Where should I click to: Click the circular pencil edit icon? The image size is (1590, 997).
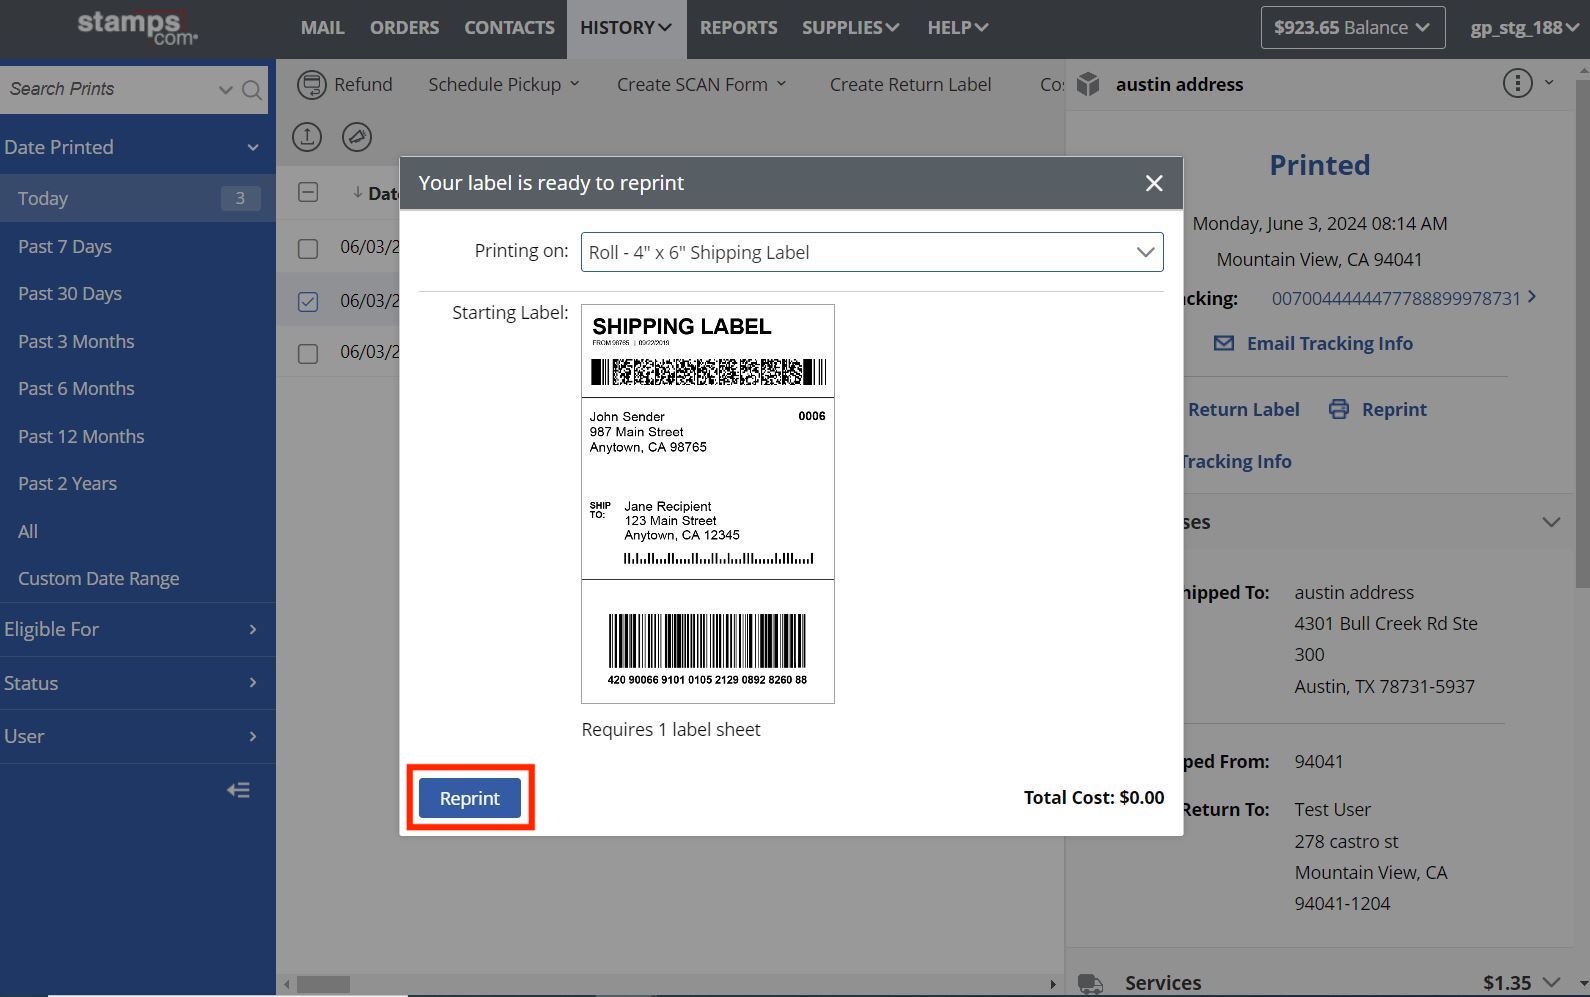(x=357, y=137)
